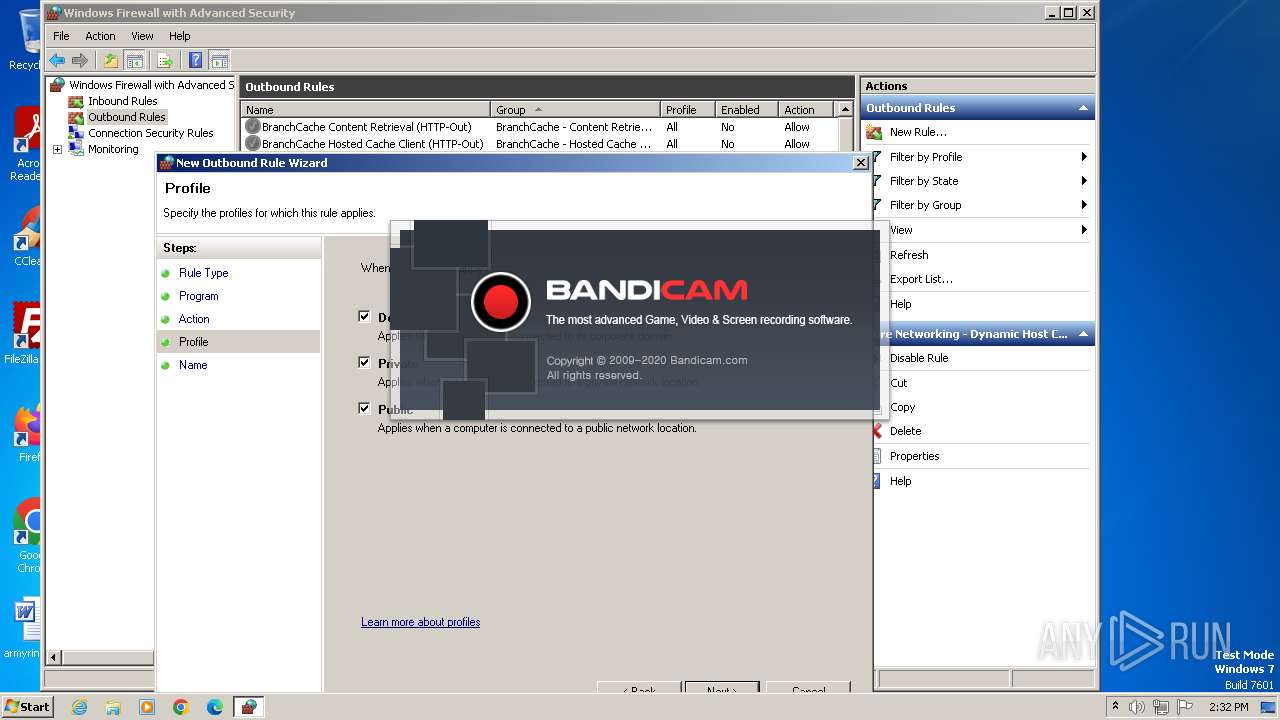Open the File menu
Screen dimensions: 1280x720
pos(61,36)
